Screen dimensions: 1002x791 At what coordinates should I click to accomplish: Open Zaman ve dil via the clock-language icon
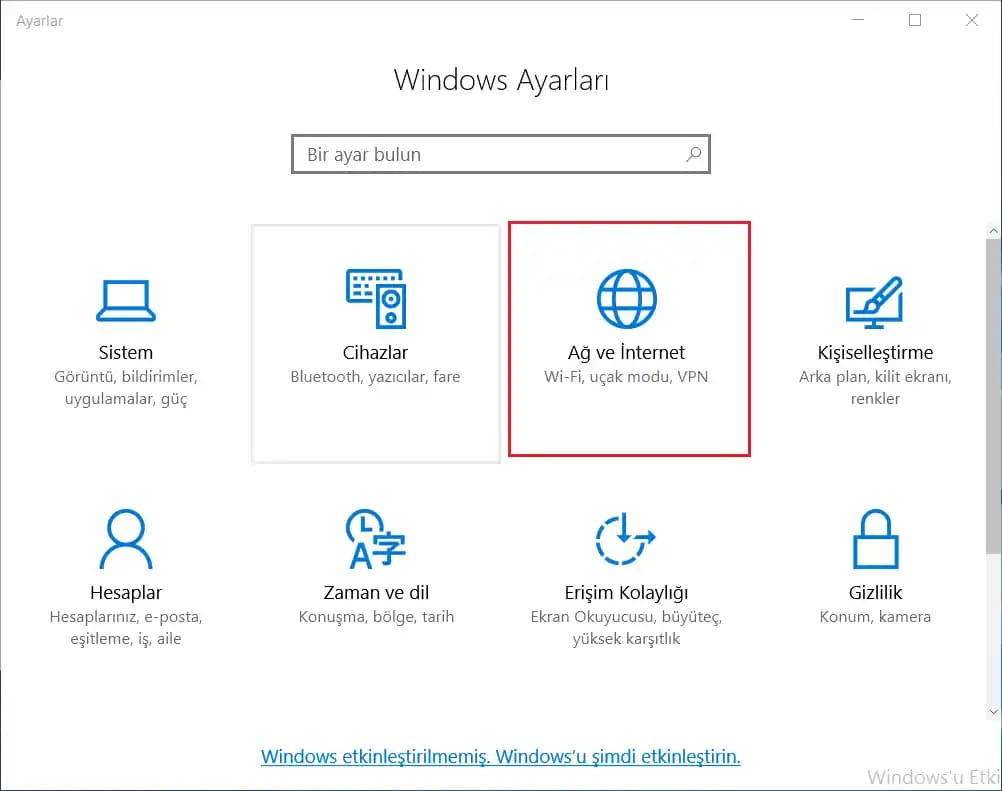pos(375,538)
